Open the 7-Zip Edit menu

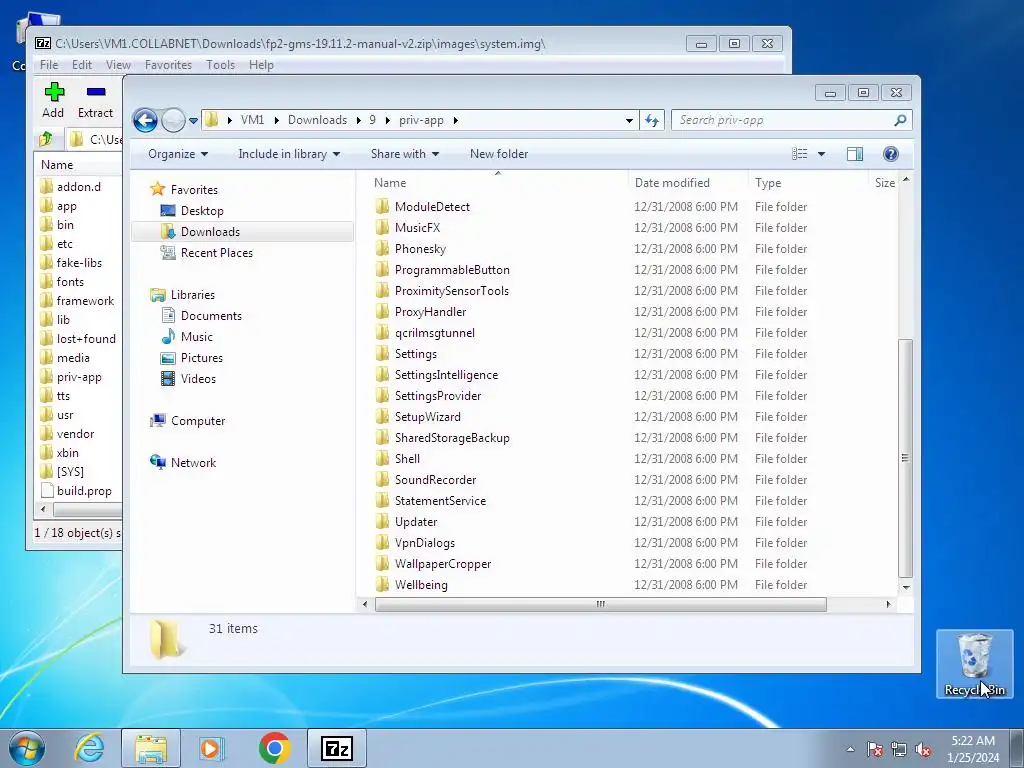(82, 65)
